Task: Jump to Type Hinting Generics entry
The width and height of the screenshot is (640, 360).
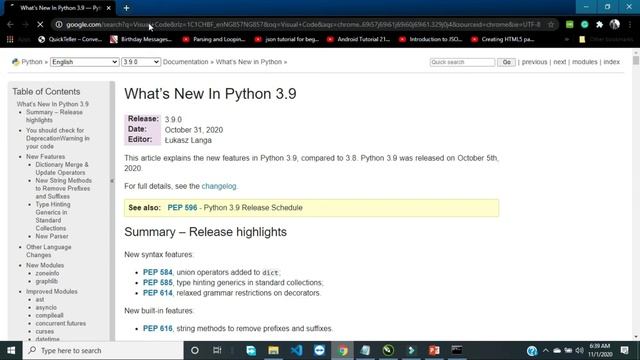Action: tap(53, 216)
